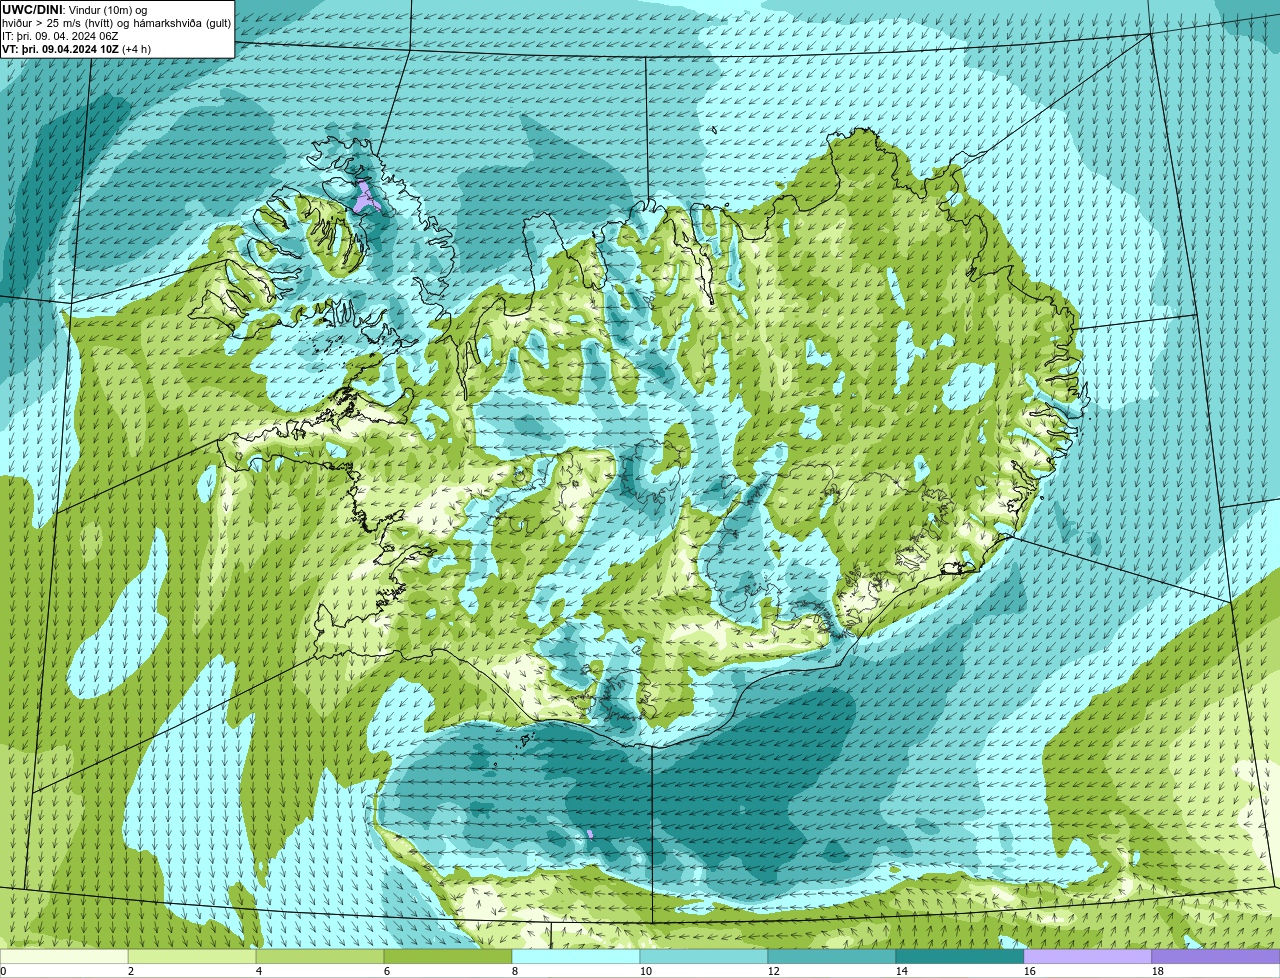Select the 2–4 m/s light green legend swatch
The image size is (1280, 978).
[192, 956]
